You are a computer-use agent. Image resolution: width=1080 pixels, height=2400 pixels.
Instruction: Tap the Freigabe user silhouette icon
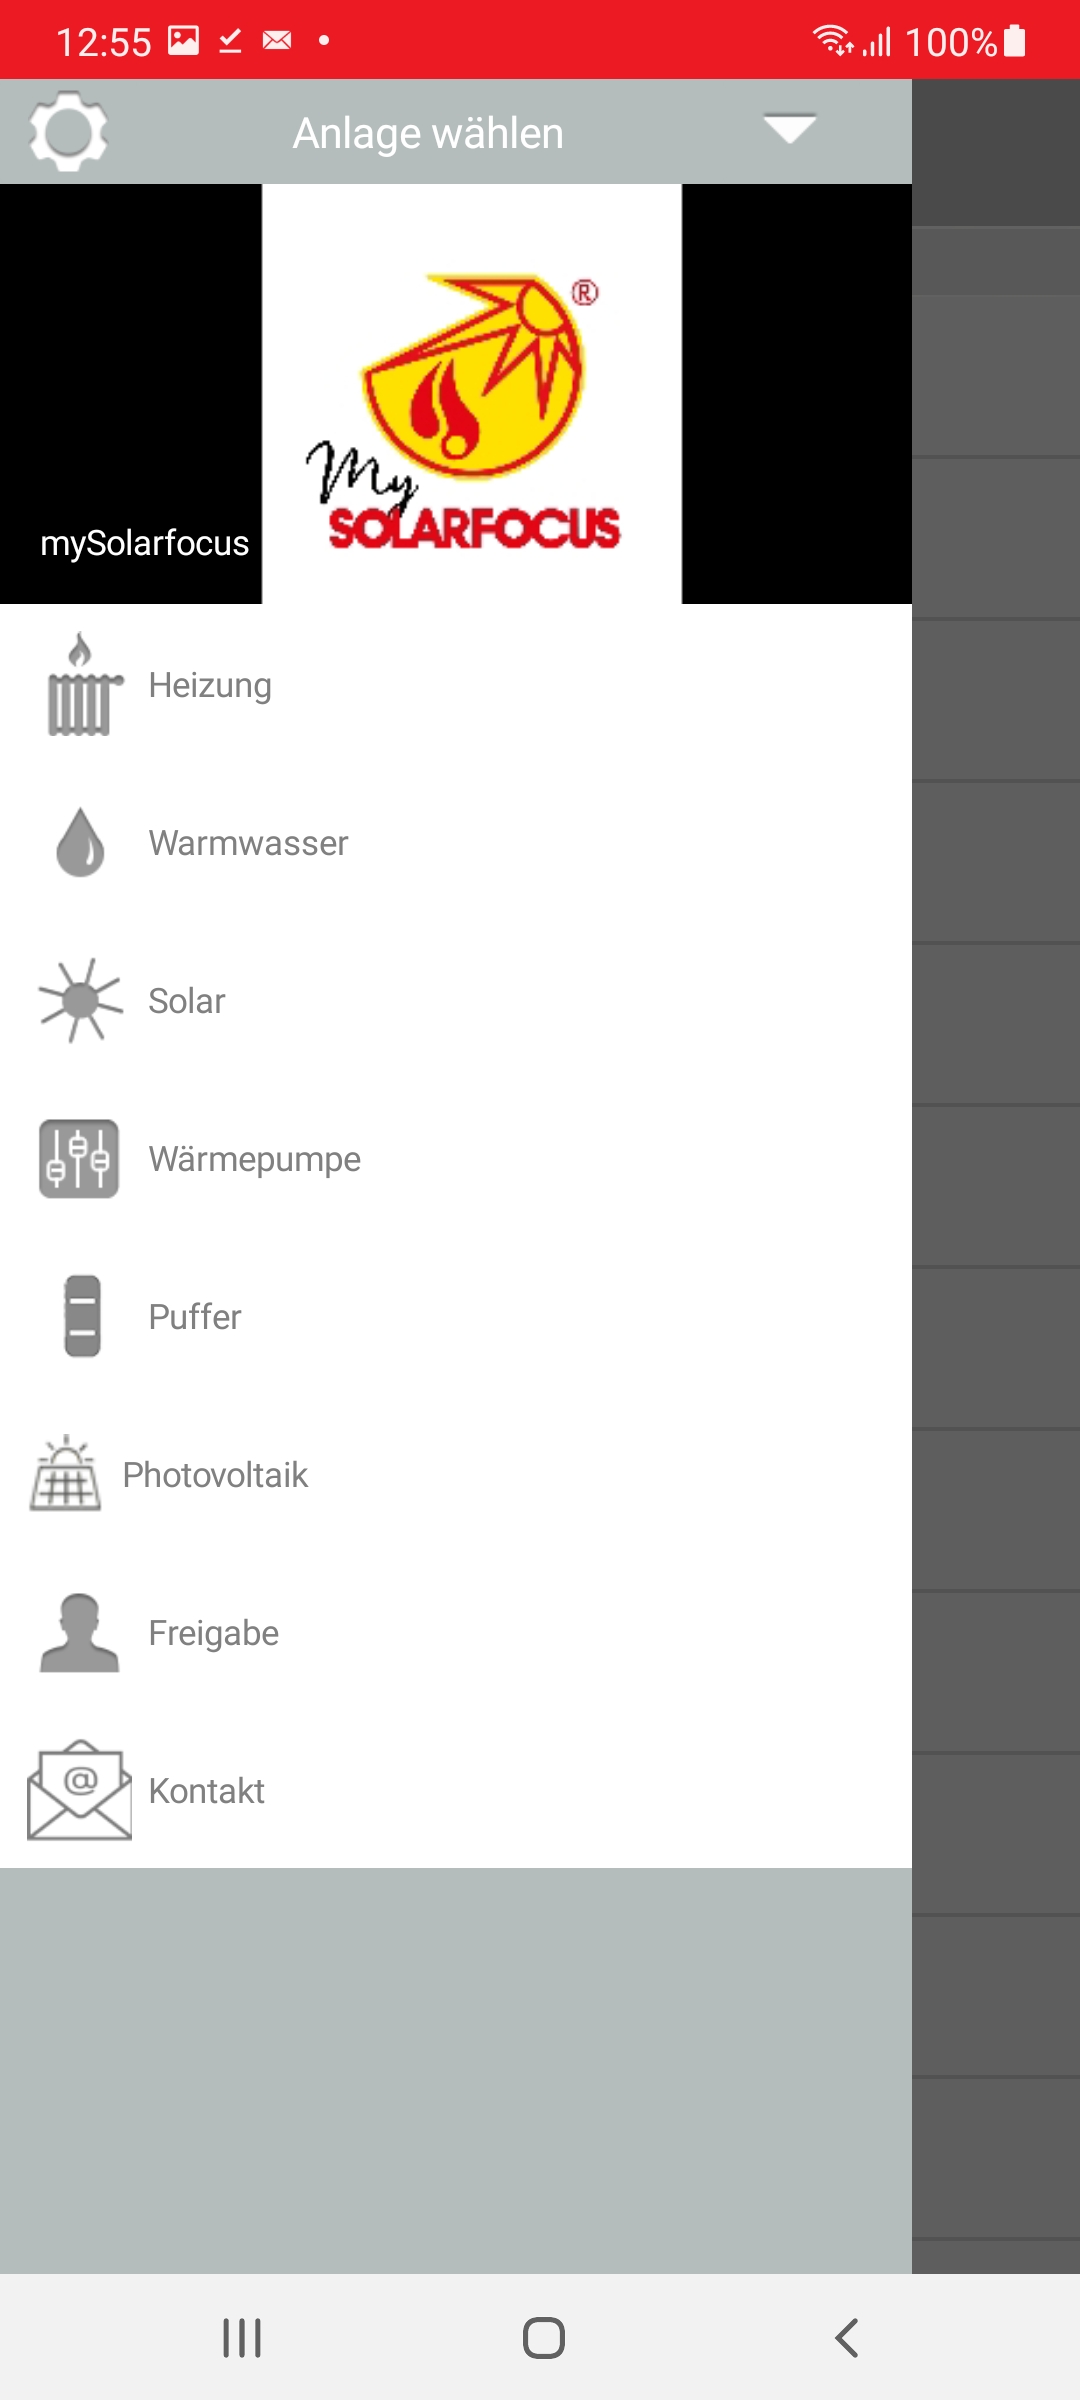(x=79, y=1632)
